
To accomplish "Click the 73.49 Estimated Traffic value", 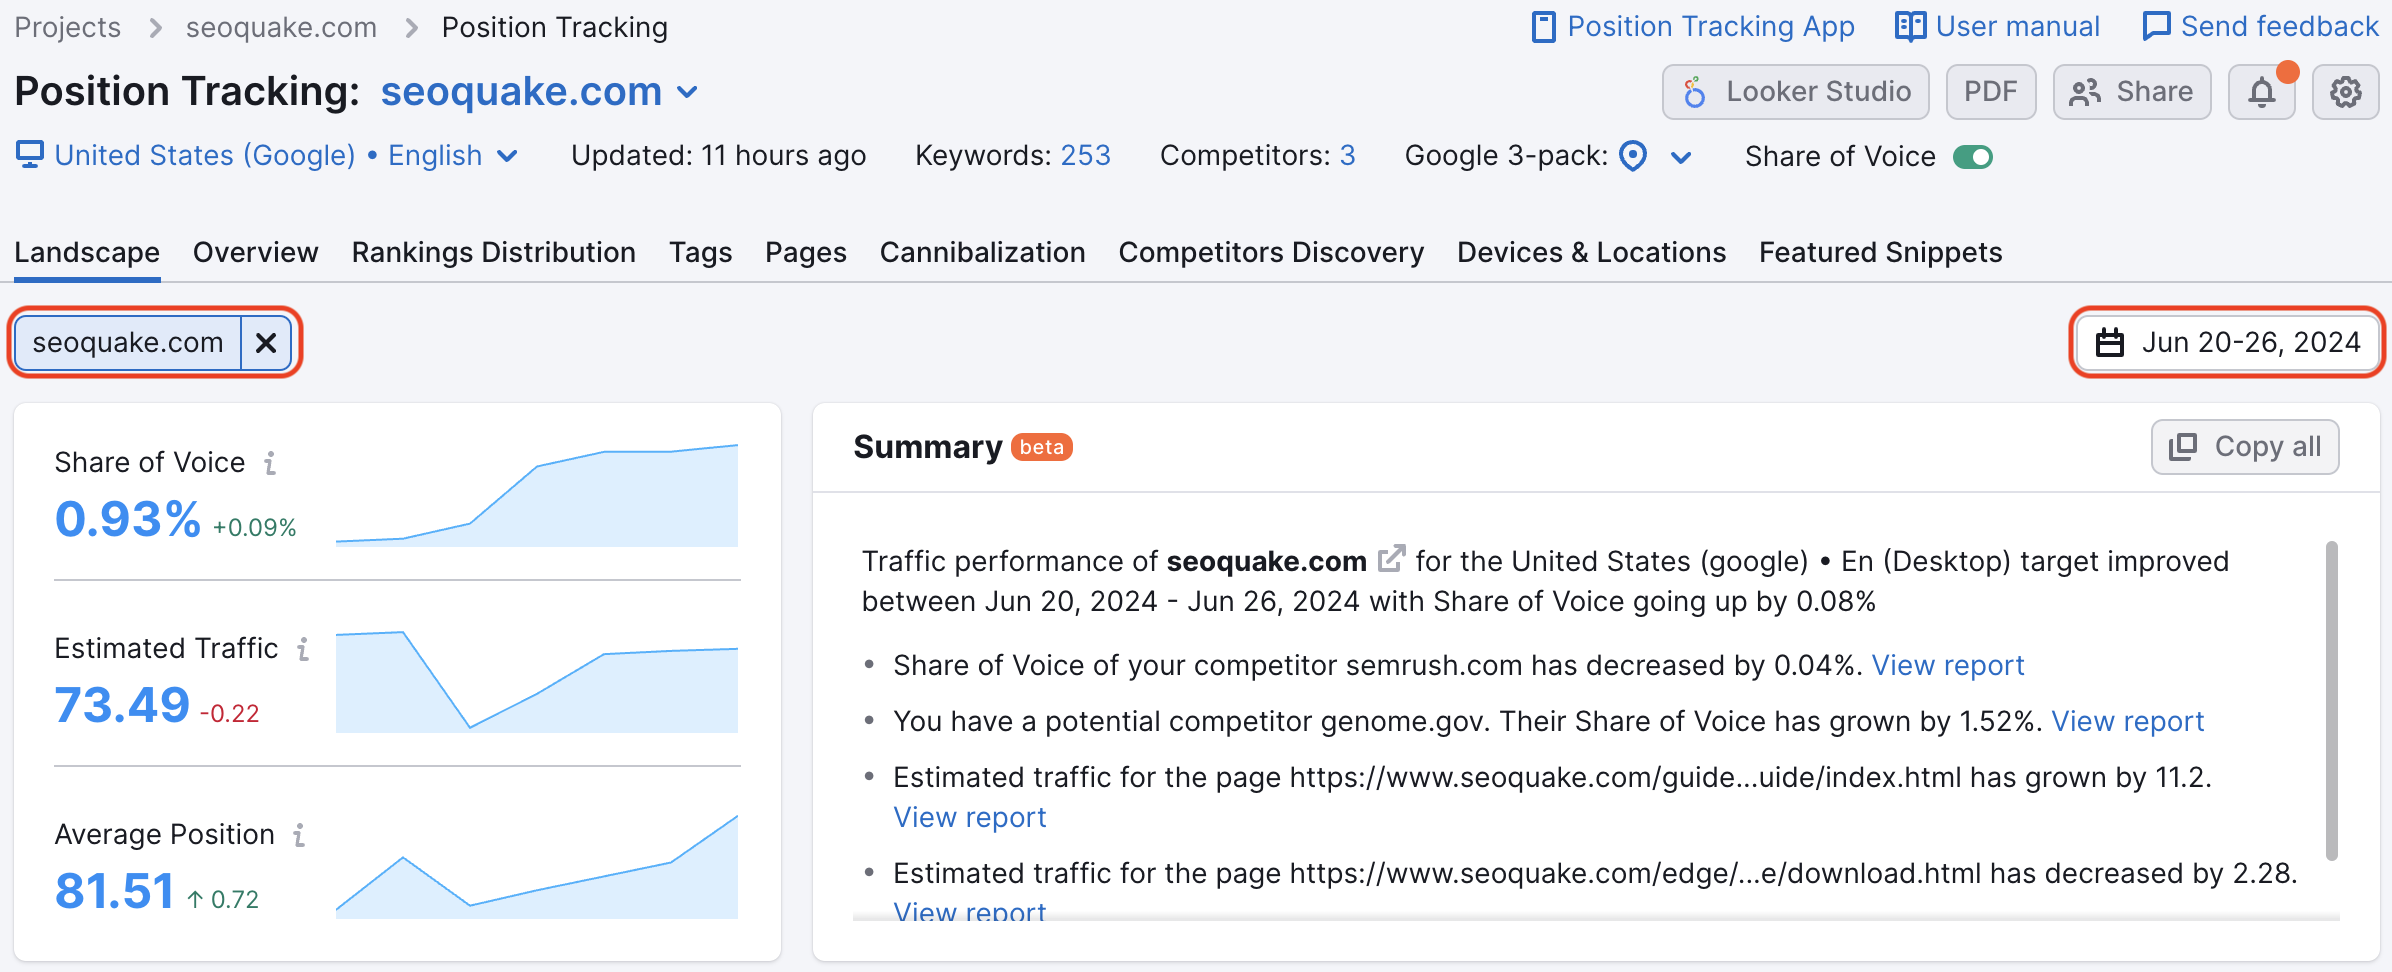I will (122, 705).
